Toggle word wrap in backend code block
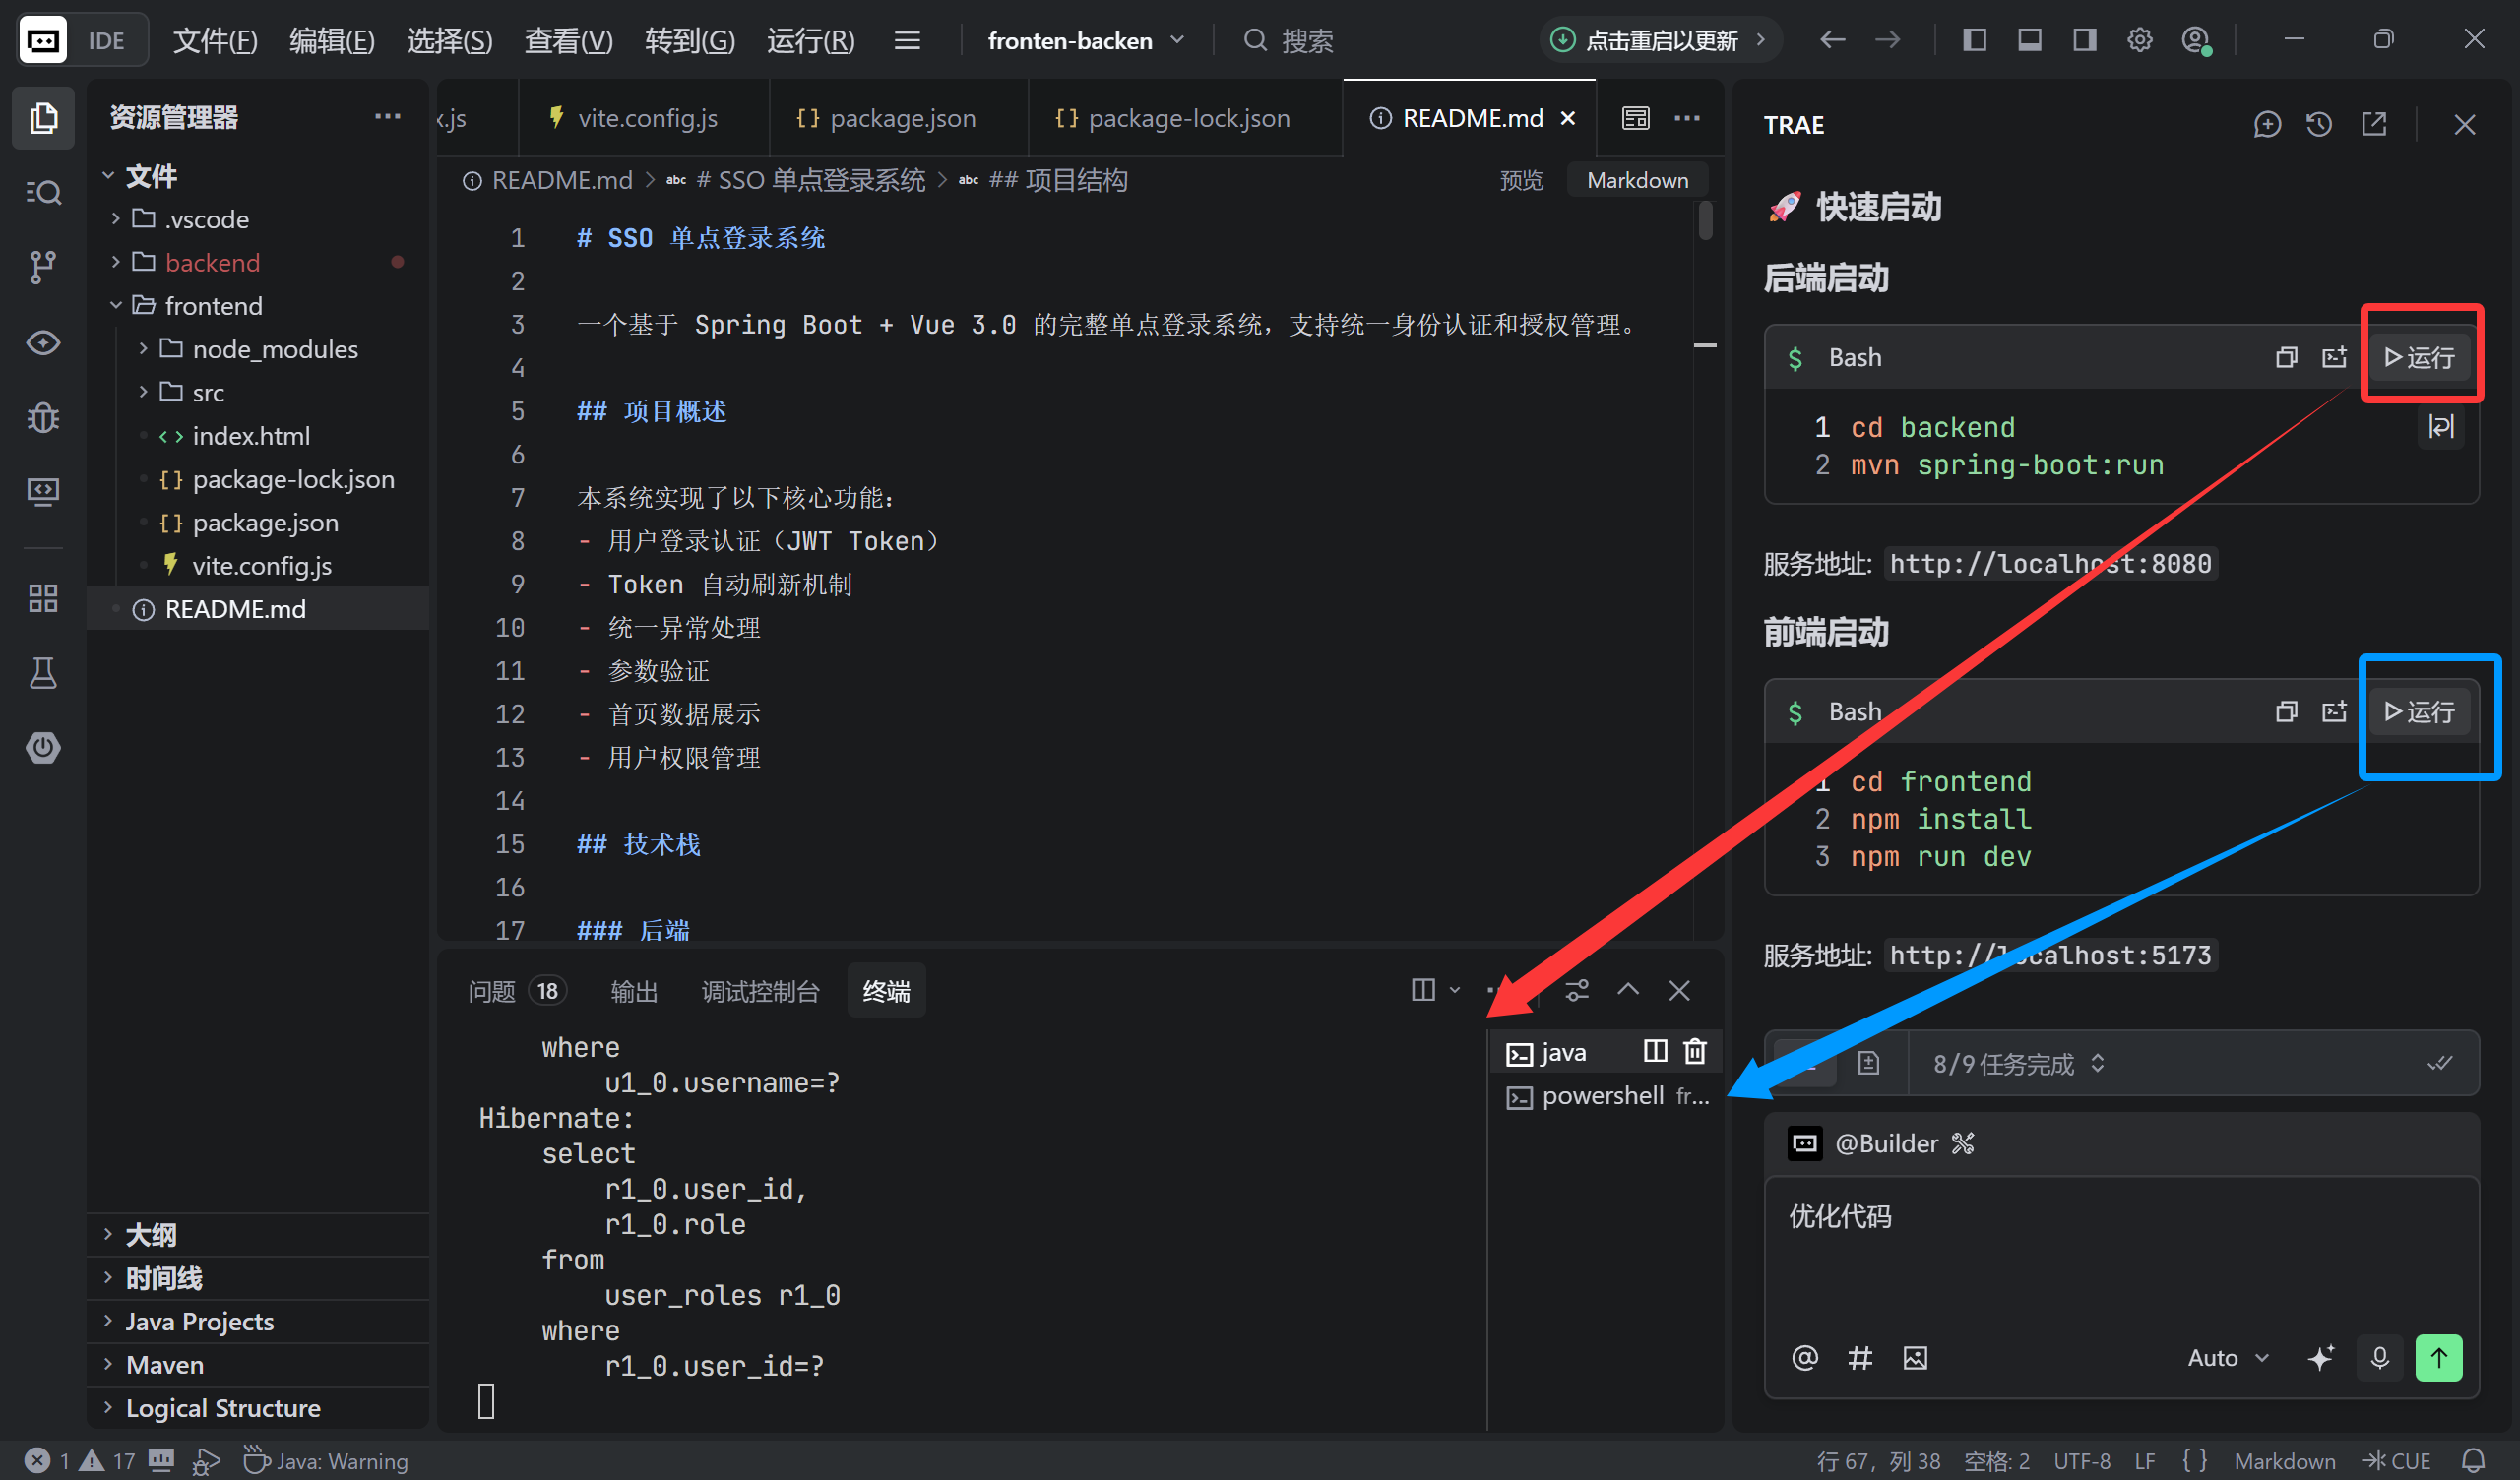Image resolution: width=2520 pixels, height=1480 pixels. click(2440, 427)
